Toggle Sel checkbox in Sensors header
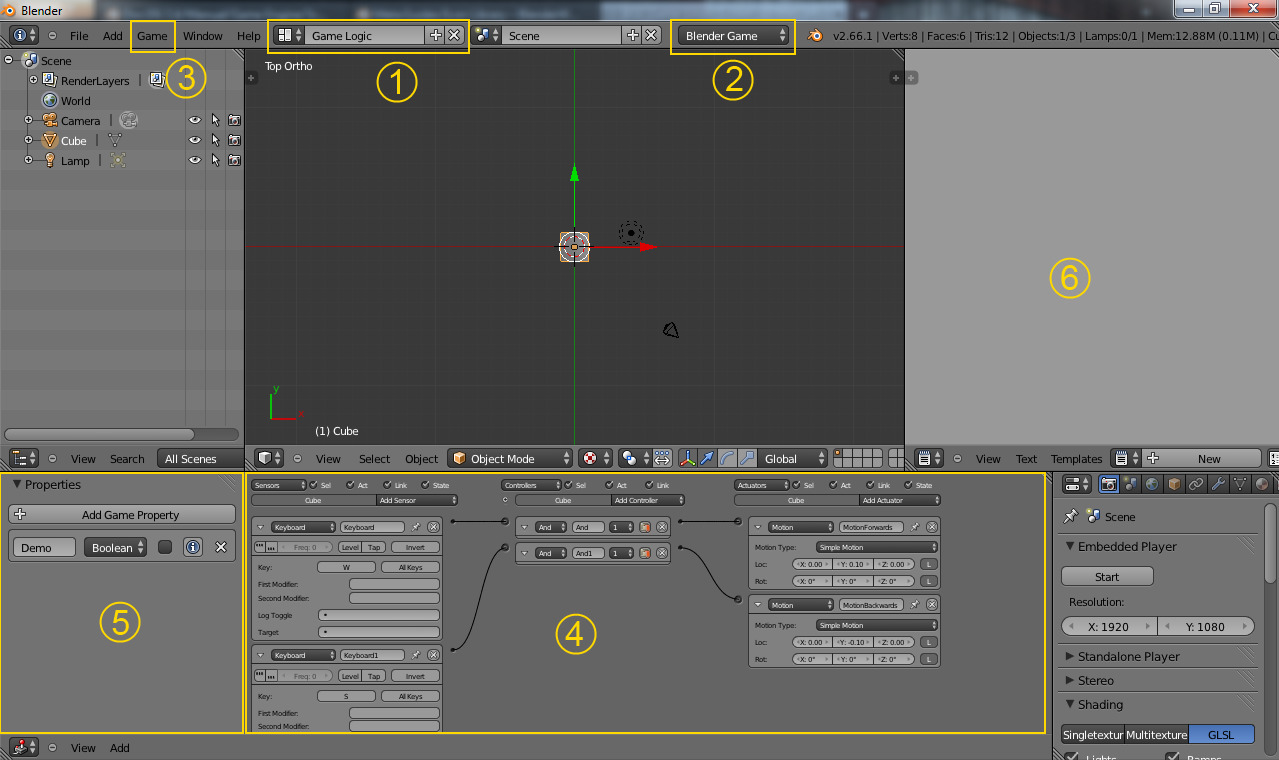The height and width of the screenshot is (760, 1279). point(314,485)
